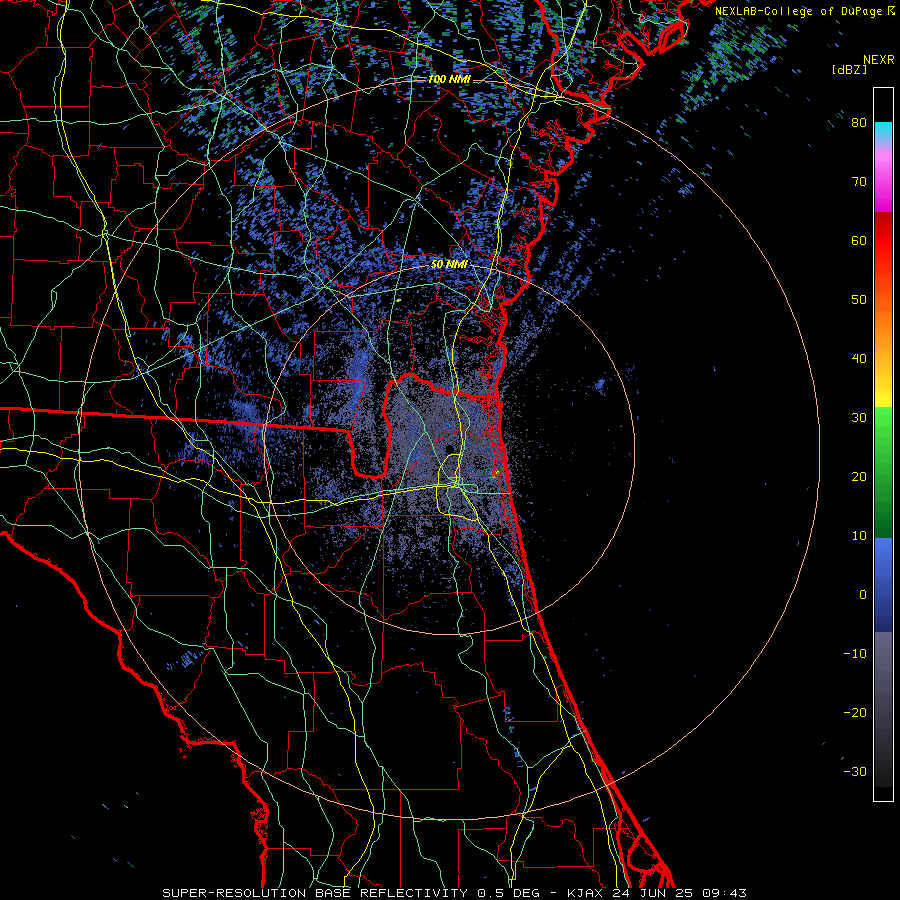Click the 50 NMI range ring label
Screen dimensions: 900x900
pos(449,265)
